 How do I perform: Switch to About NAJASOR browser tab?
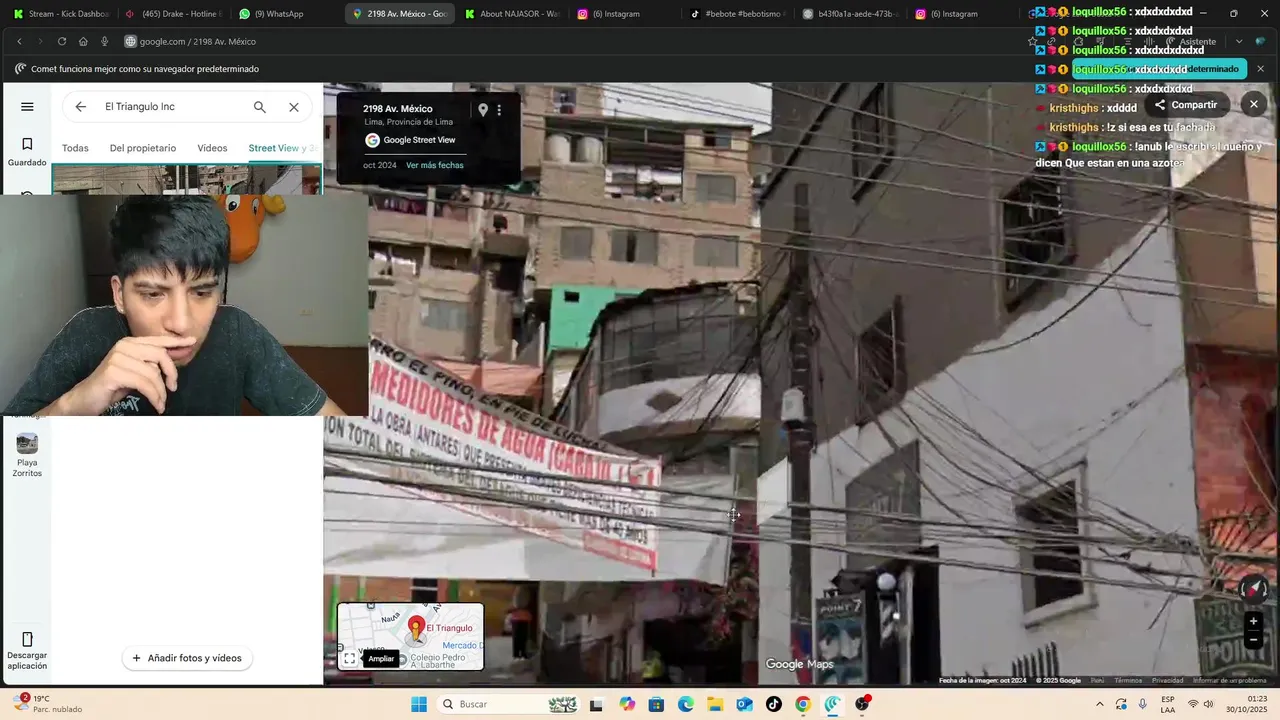point(512,14)
